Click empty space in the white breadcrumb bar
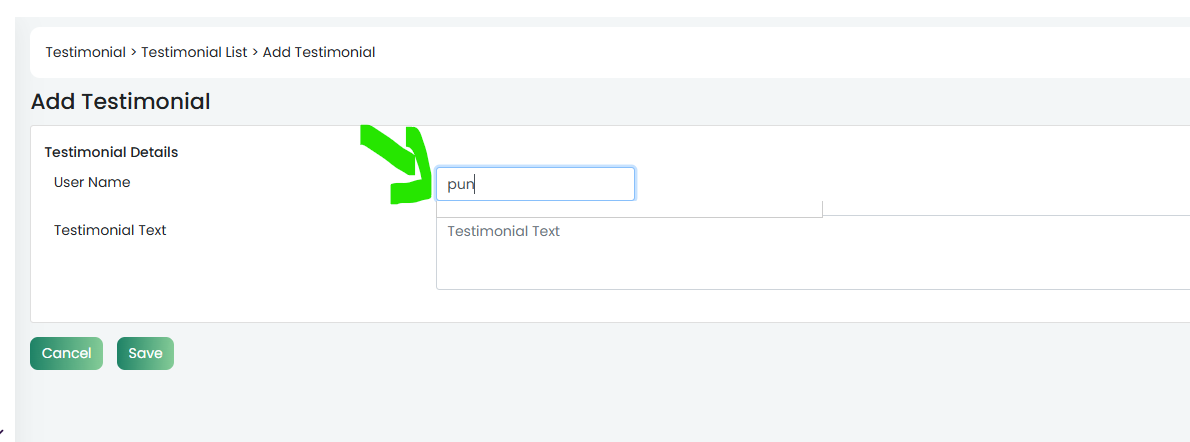Viewport: 1190px width, 442px height. 759,52
